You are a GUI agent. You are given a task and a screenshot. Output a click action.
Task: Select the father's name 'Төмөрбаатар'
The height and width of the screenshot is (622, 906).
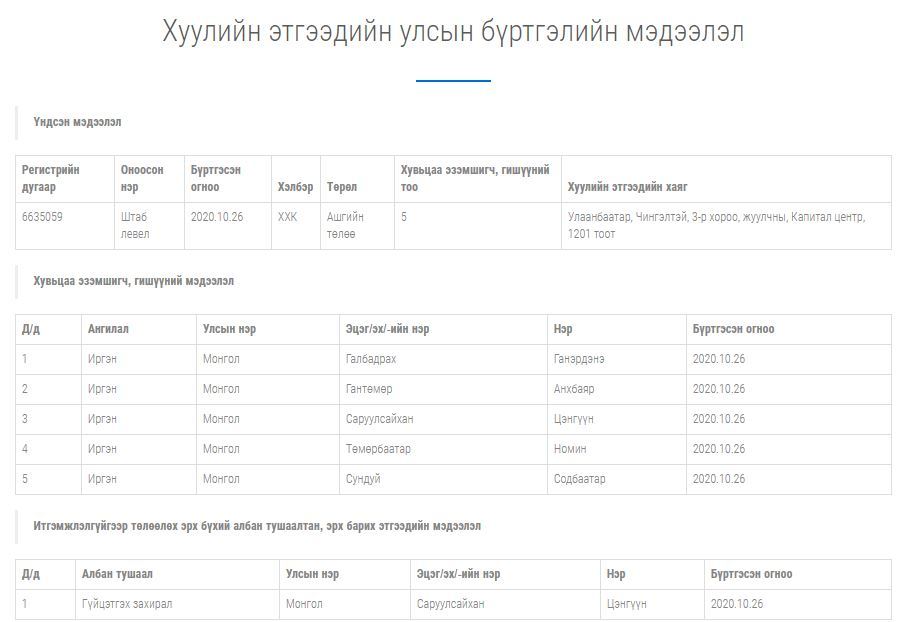pos(378,449)
